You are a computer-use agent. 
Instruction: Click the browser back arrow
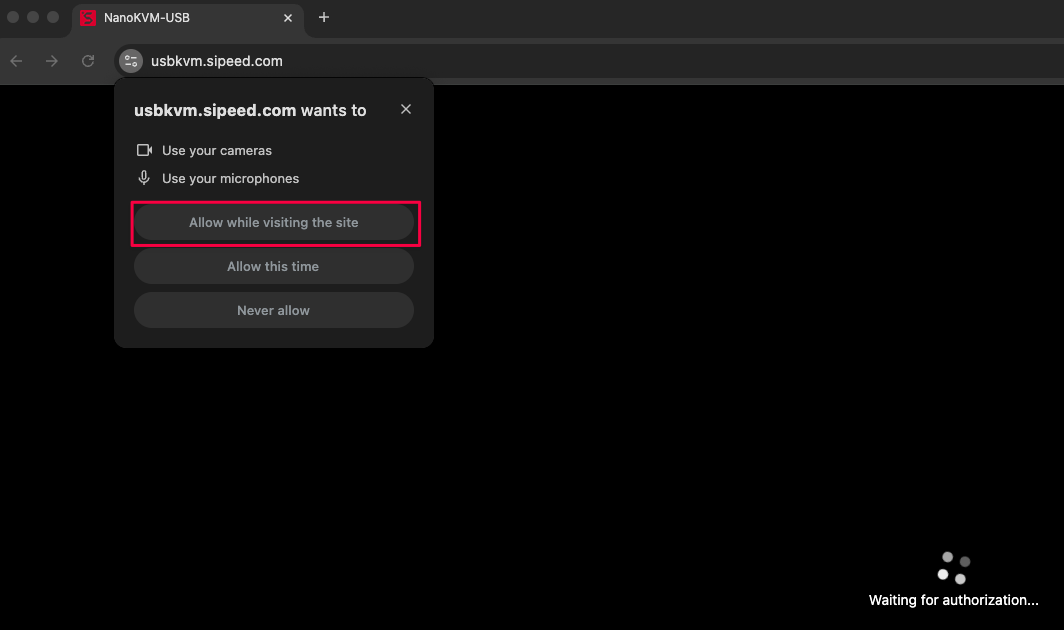(x=16, y=61)
